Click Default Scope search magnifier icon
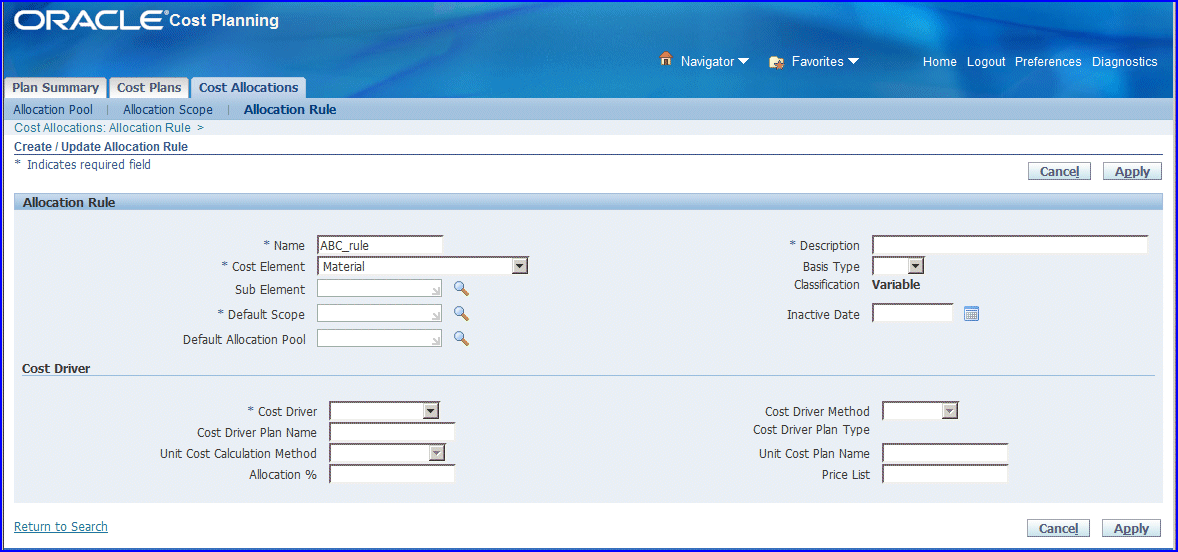This screenshot has height=552, width=1178. pos(461,313)
